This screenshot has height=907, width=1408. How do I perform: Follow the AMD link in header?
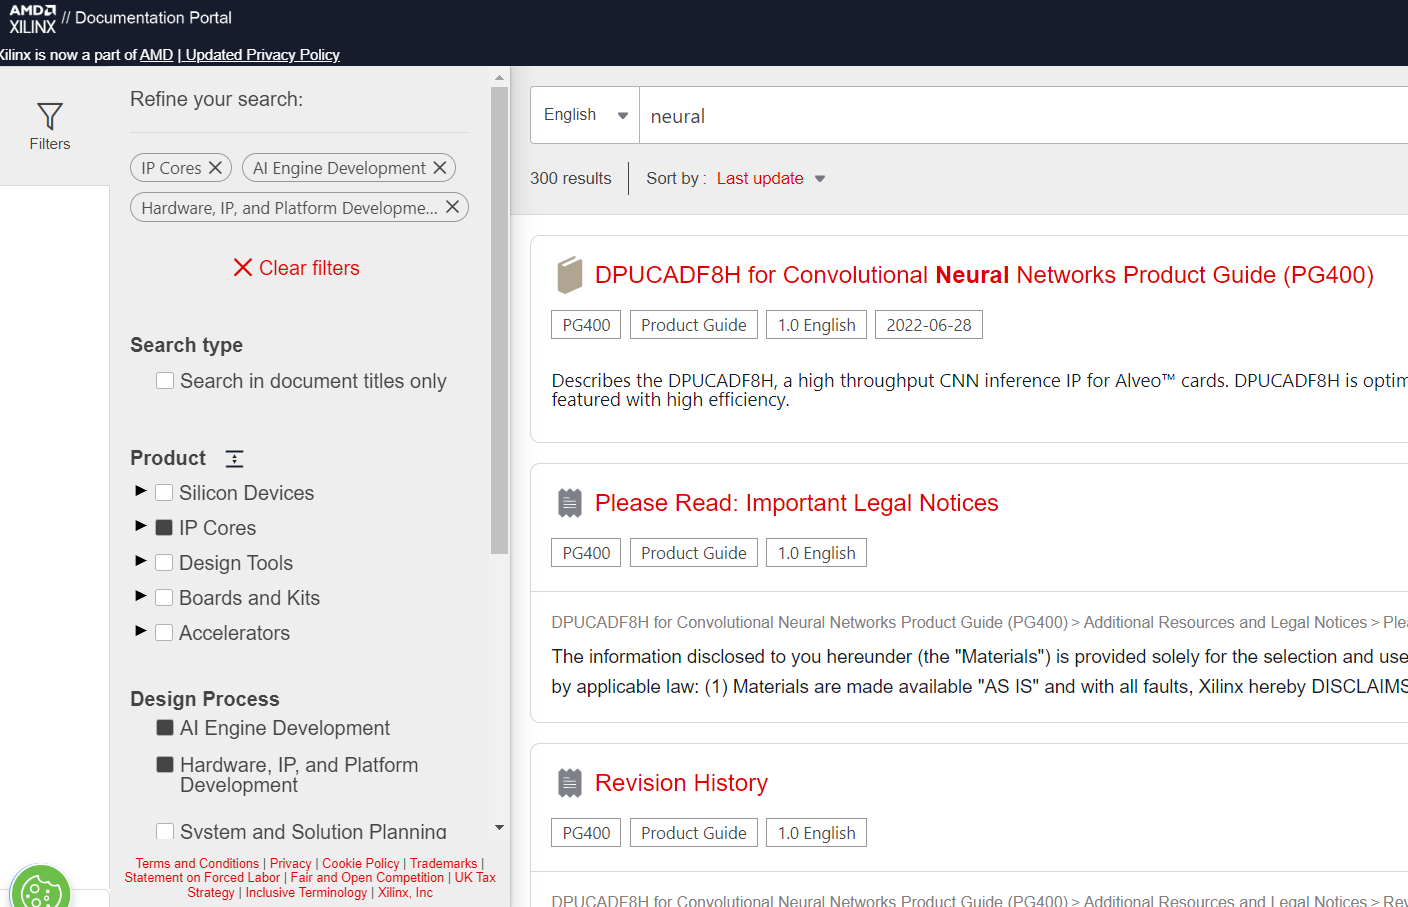tap(156, 55)
